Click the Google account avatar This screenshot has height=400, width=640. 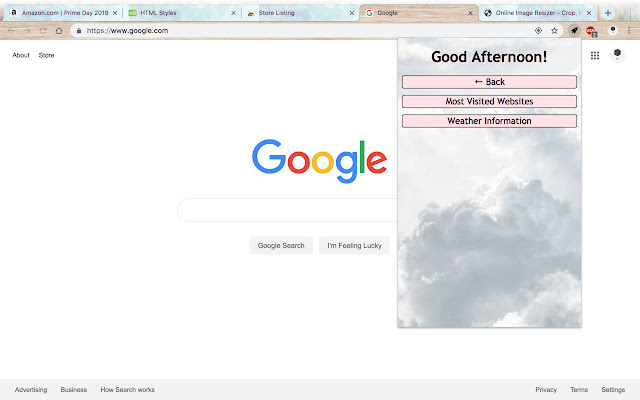[617, 55]
